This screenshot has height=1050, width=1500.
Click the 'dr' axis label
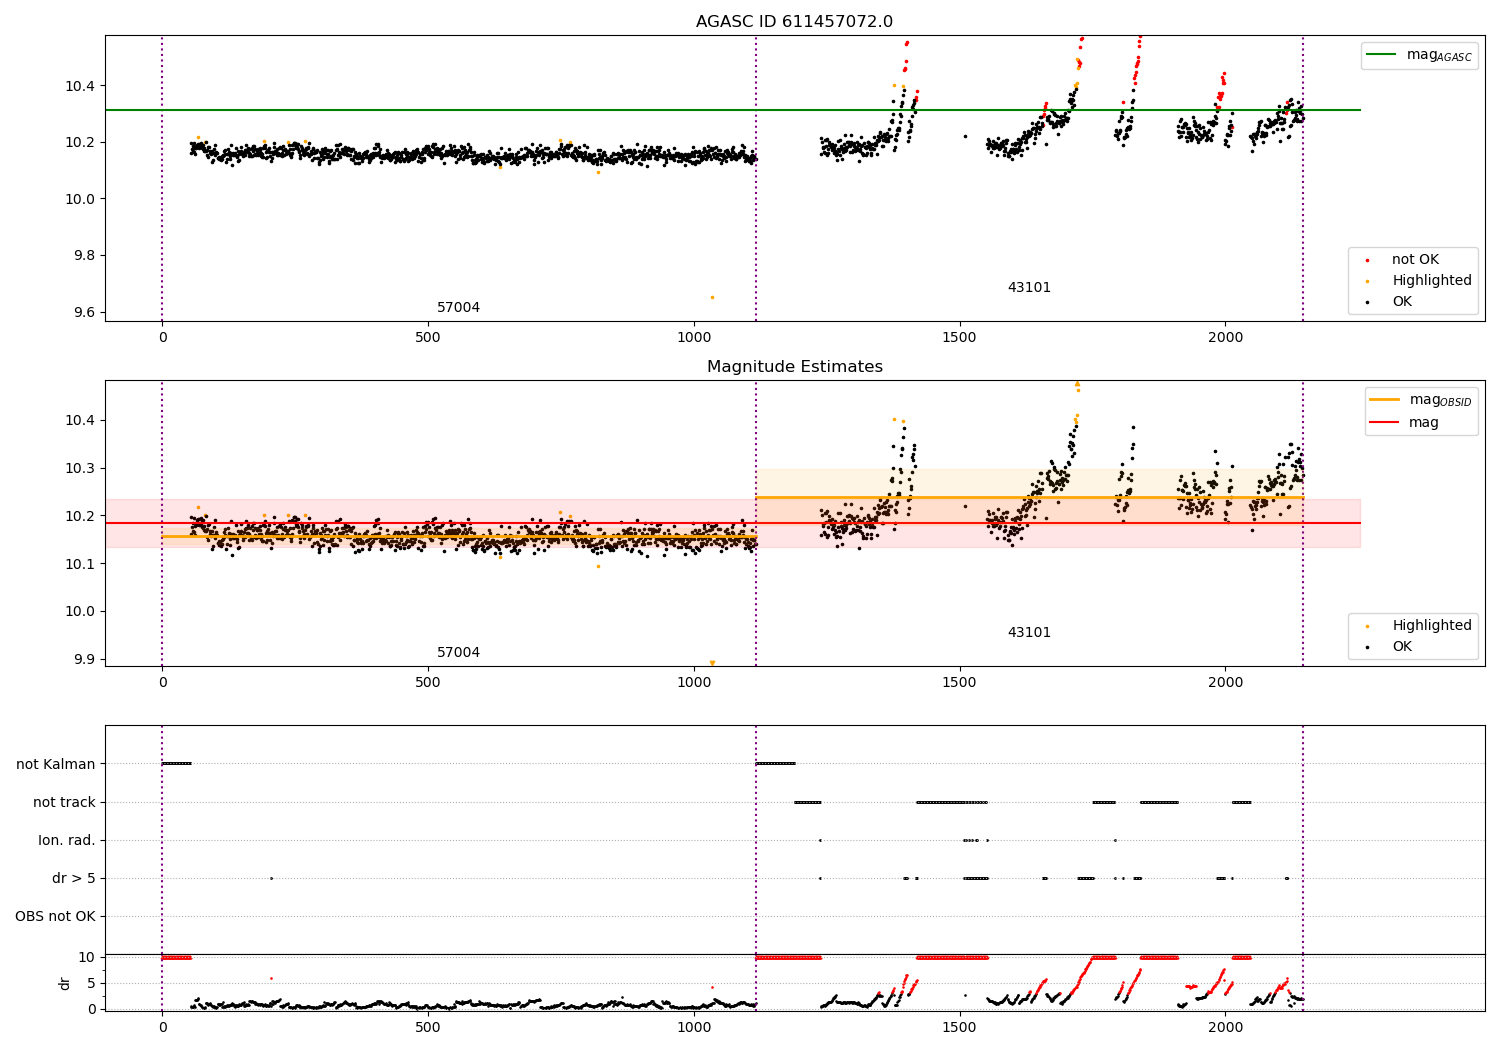click(64, 983)
